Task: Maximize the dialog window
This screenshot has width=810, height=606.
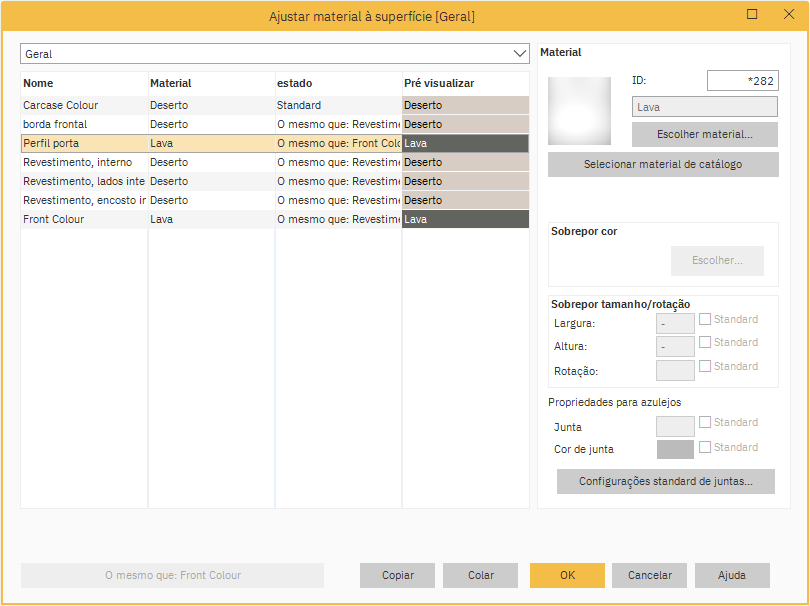Action: [752, 15]
